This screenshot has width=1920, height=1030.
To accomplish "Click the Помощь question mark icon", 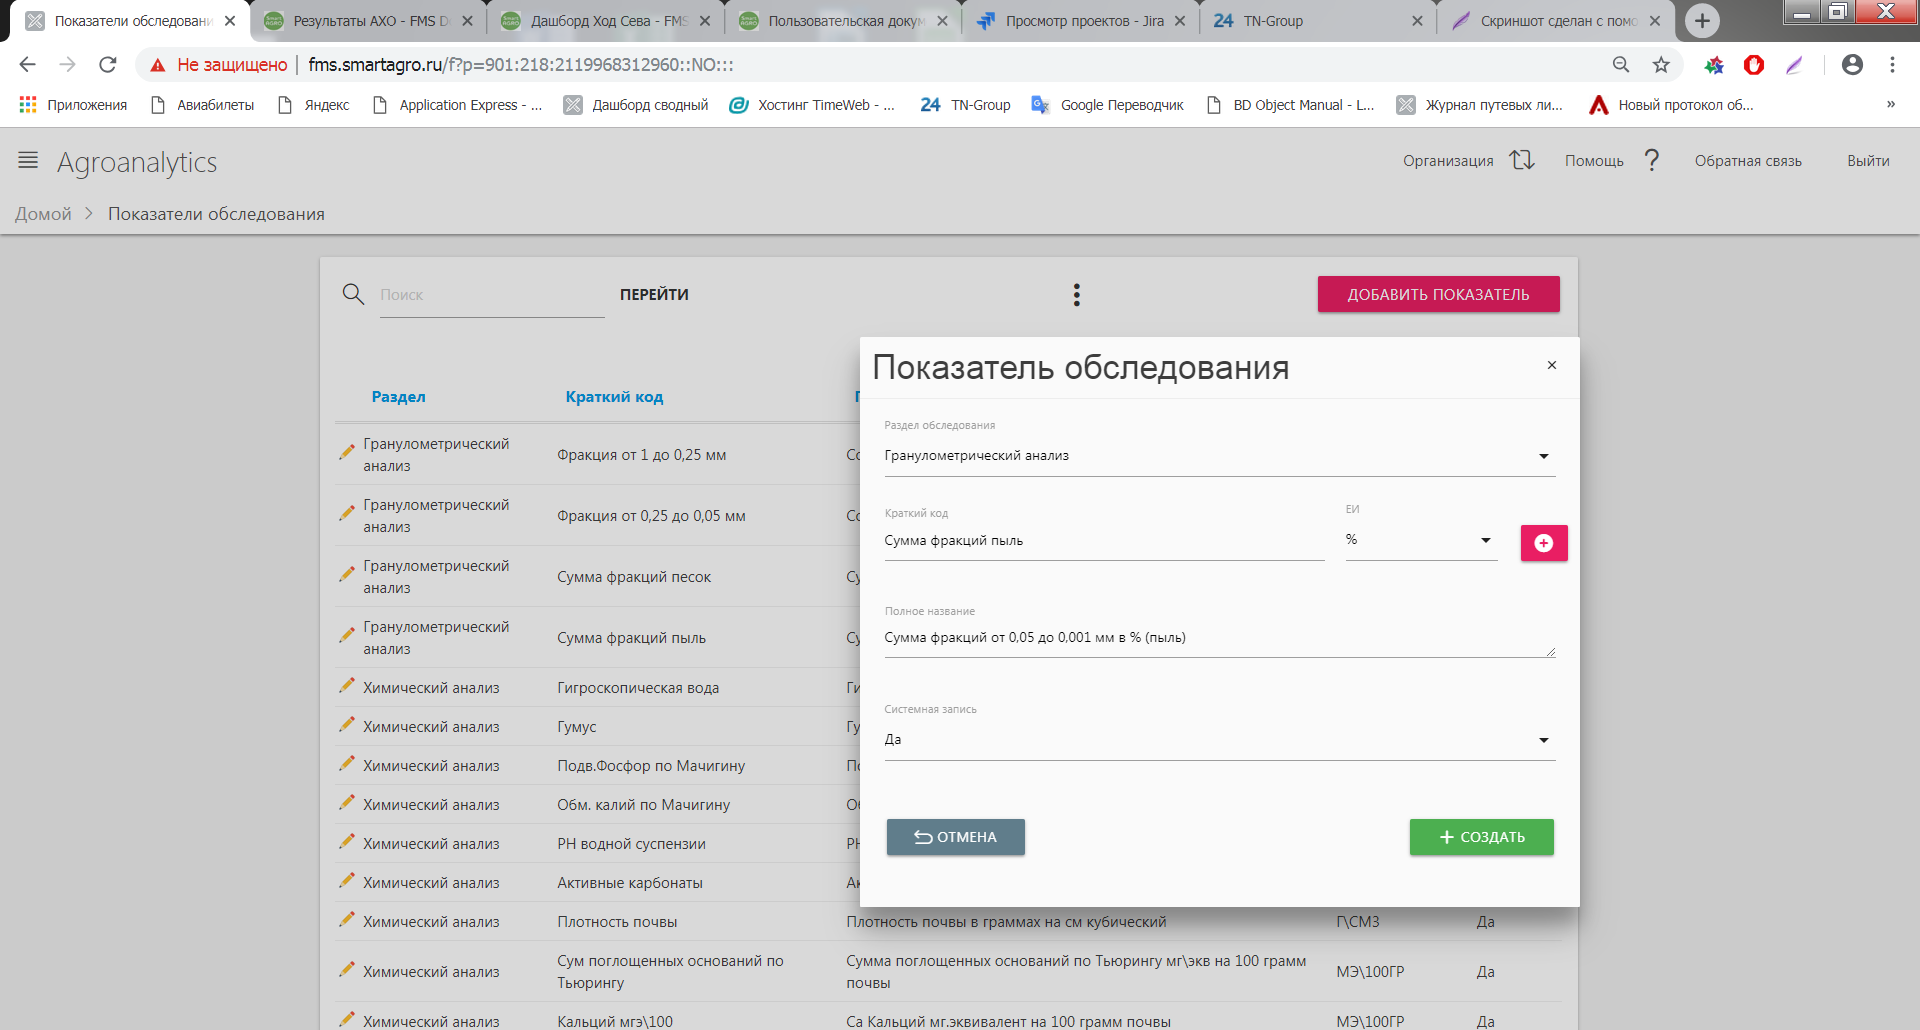I will [1651, 160].
